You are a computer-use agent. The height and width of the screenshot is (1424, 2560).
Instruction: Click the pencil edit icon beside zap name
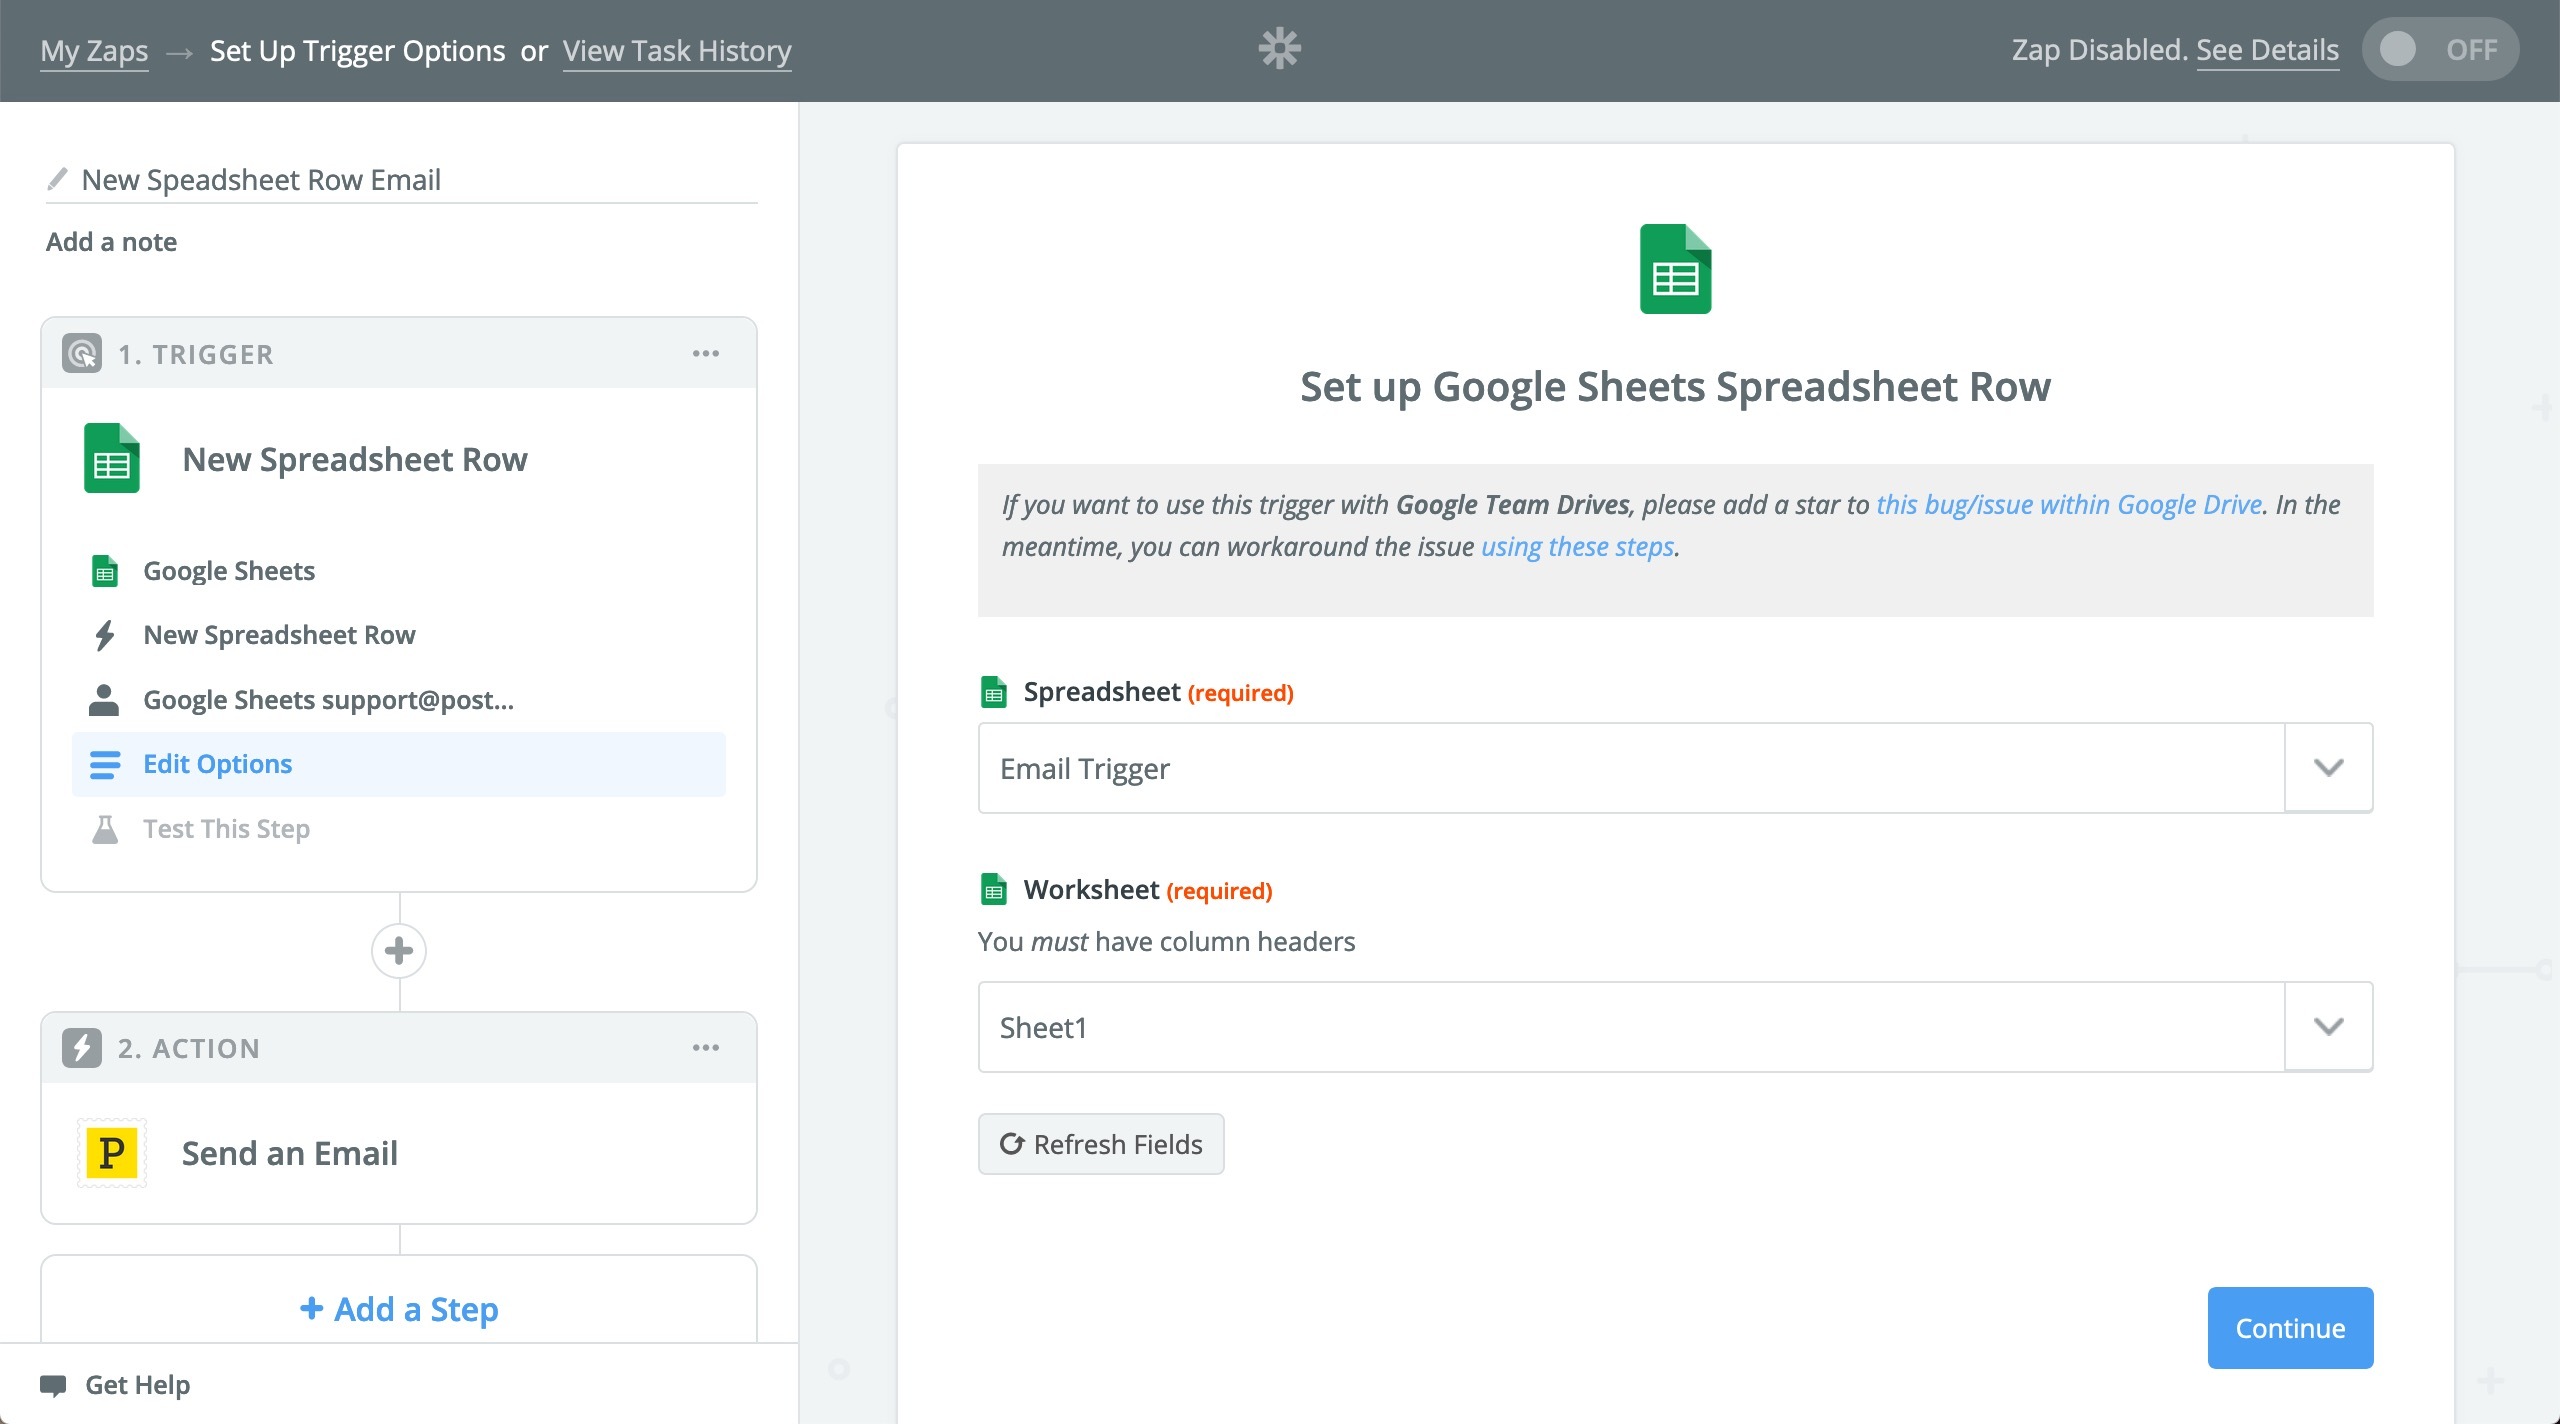(58, 179)
